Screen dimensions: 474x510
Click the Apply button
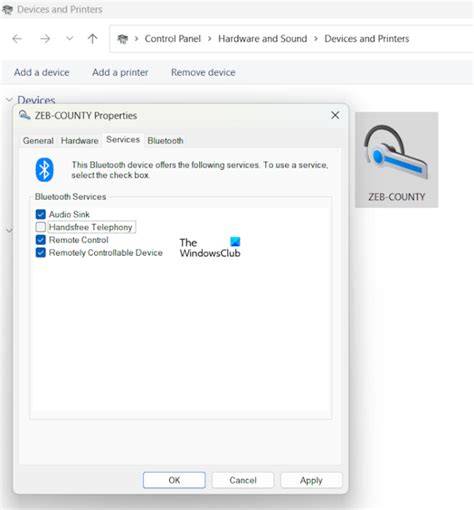coord(311,480)
